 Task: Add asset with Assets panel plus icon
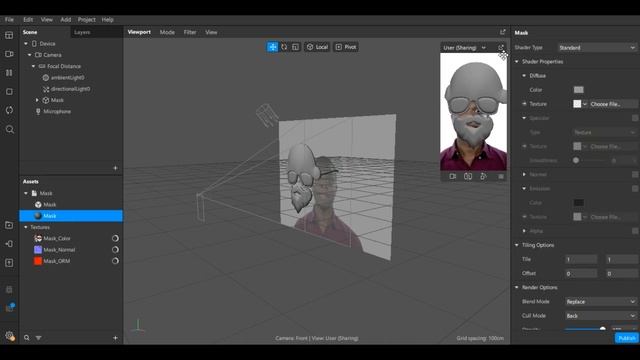coord(115,338)
